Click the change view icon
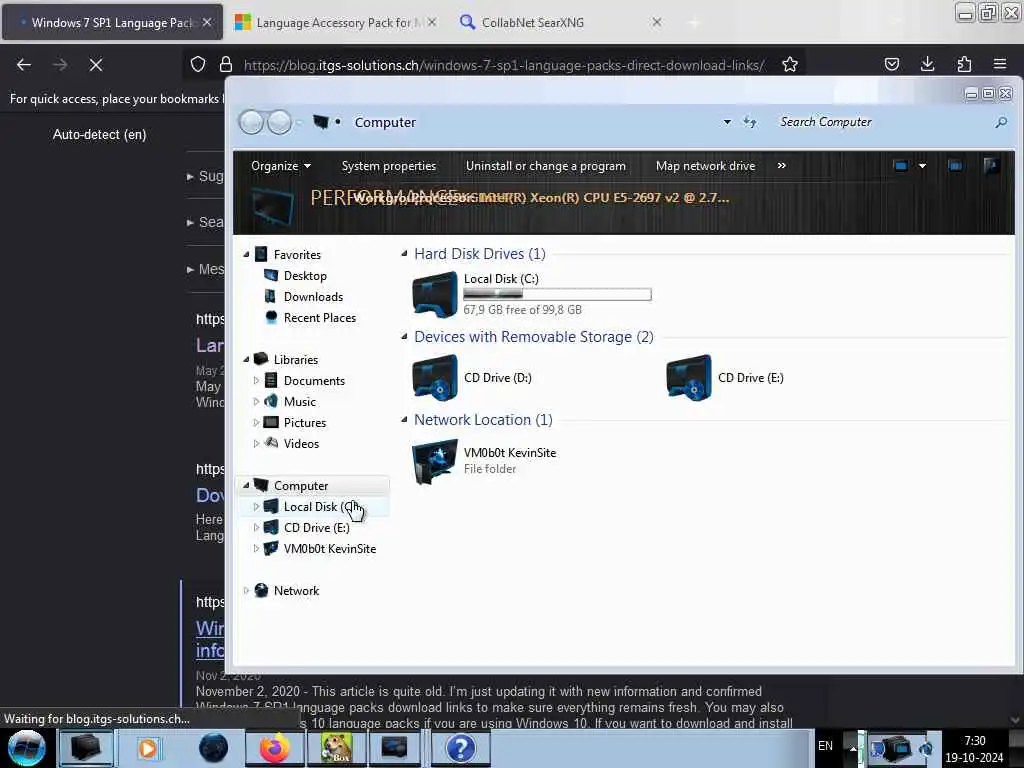 click(x=901, y=166)
